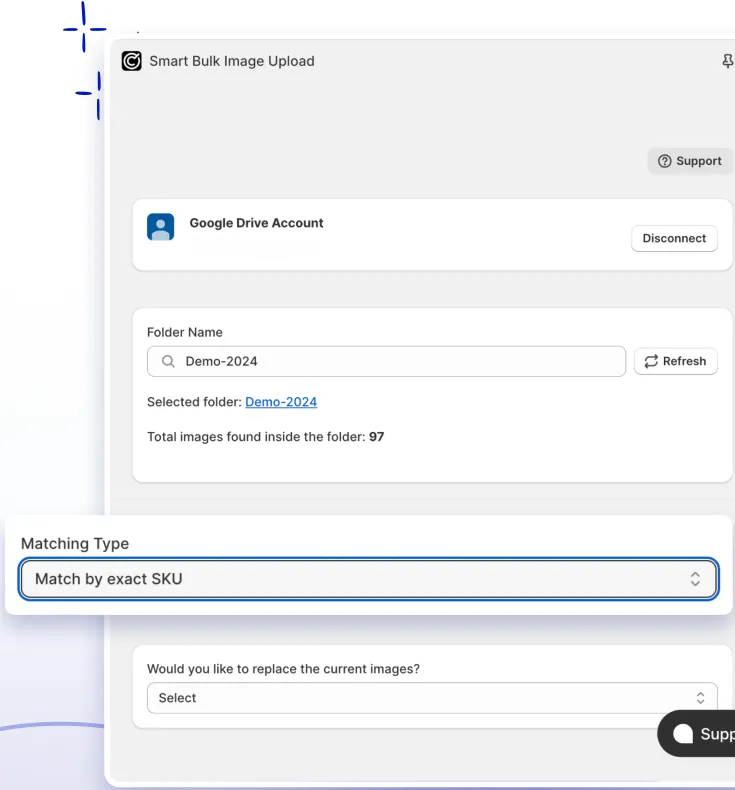
Task: Click 'Would you like to replace the current images?' text
Action: (x=283, y=669)
